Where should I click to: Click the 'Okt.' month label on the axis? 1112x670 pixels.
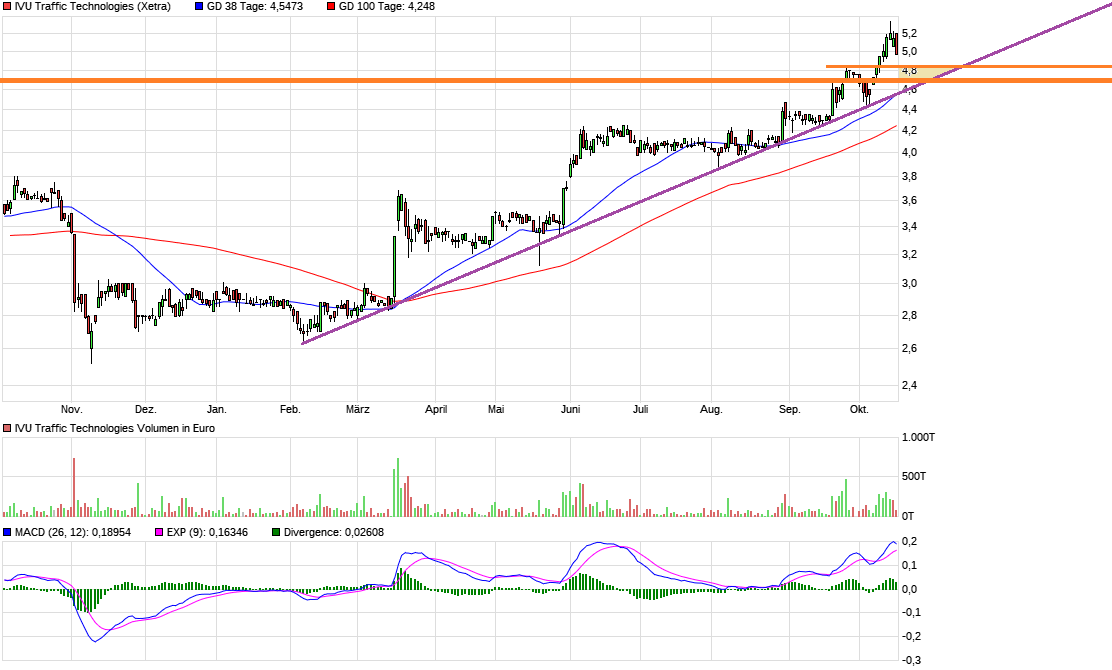(x=859, y=409)
